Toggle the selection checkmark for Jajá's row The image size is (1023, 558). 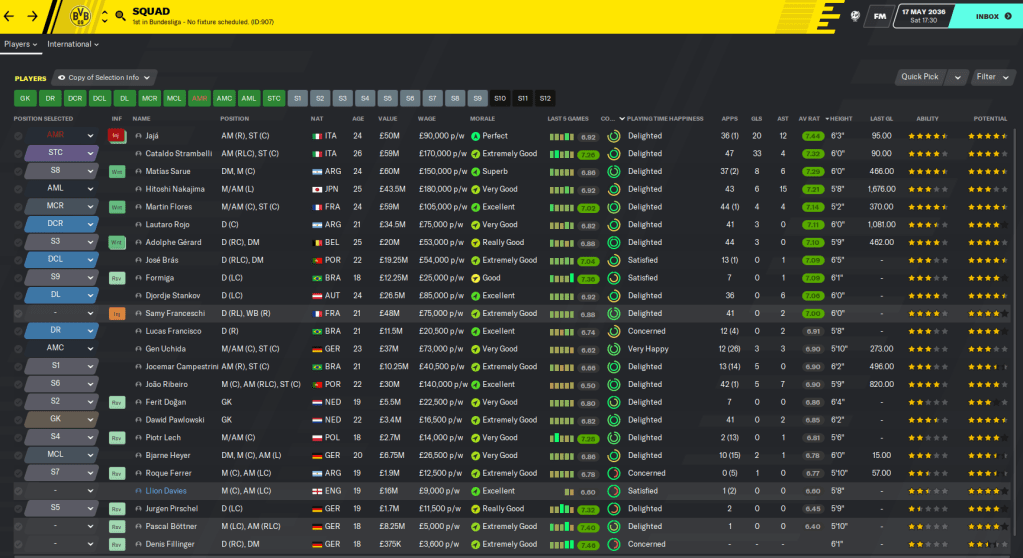[x=18, y=136]
